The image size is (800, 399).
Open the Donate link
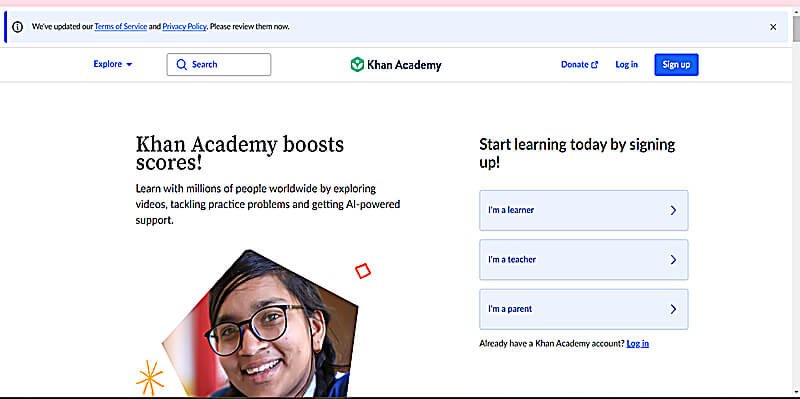[580, 64]
